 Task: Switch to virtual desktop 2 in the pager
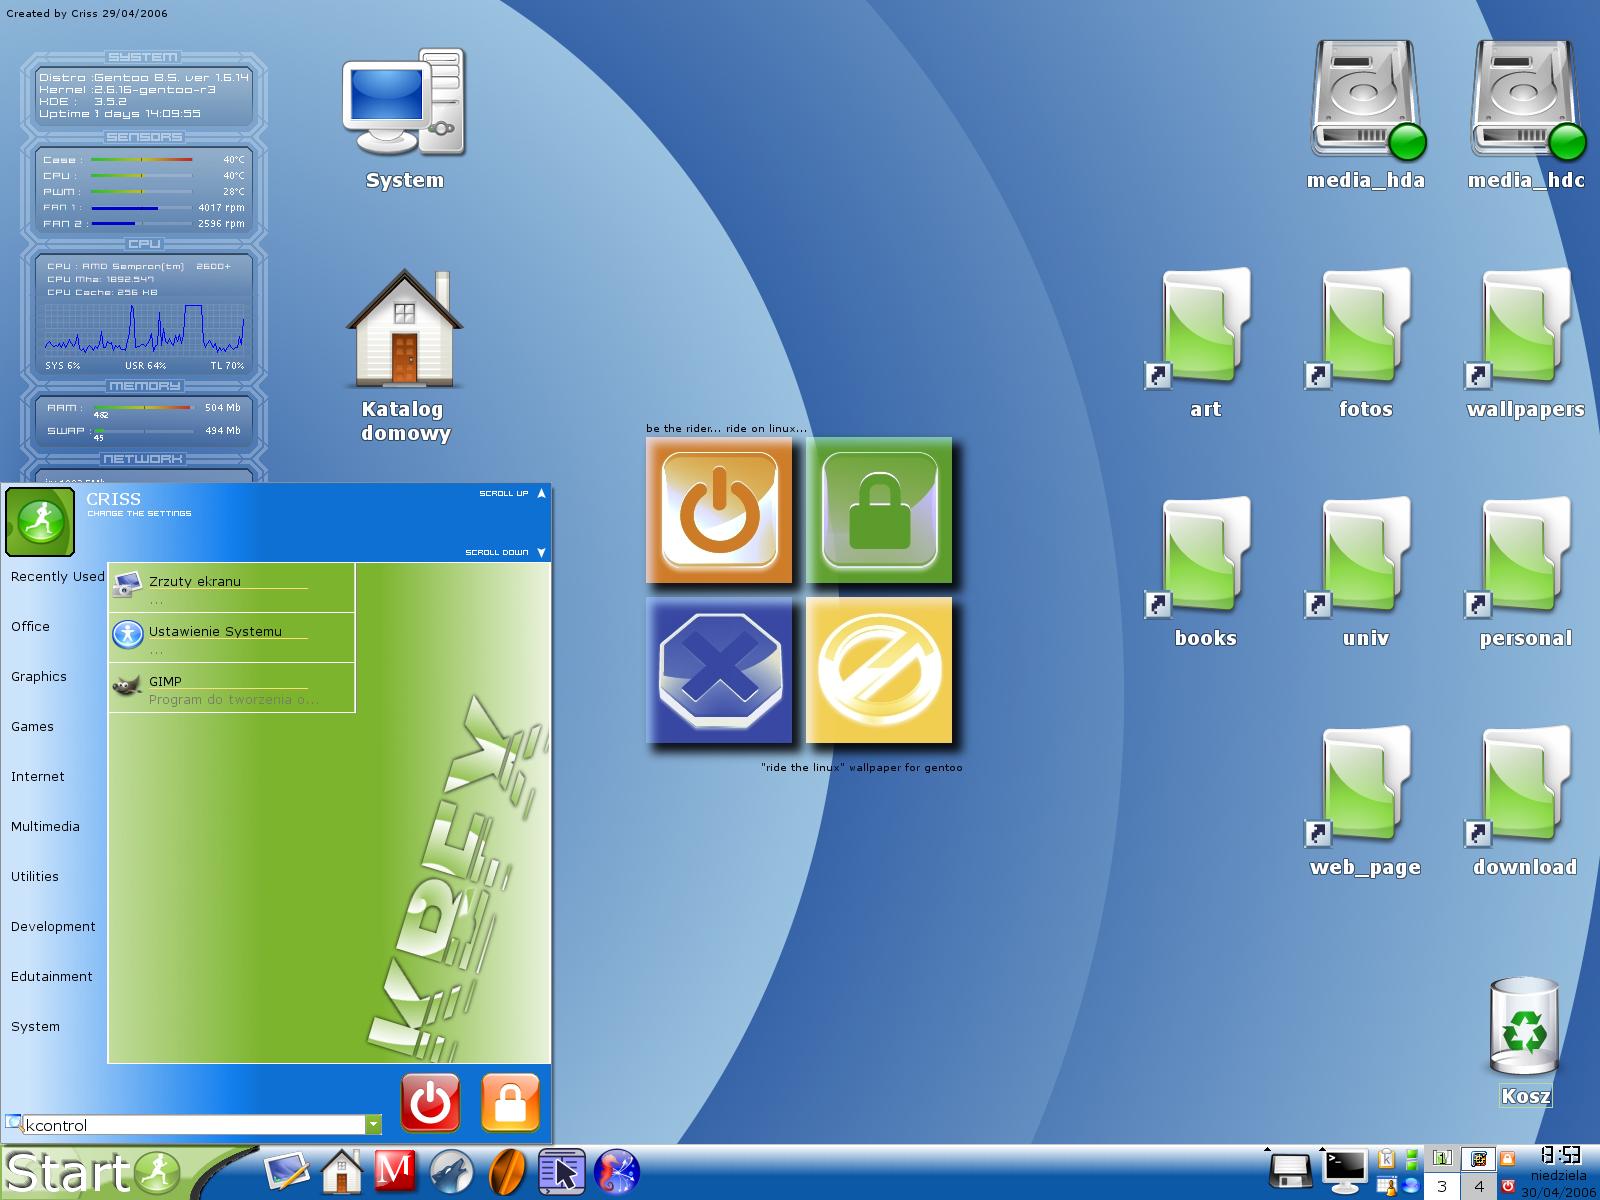1478,1158
